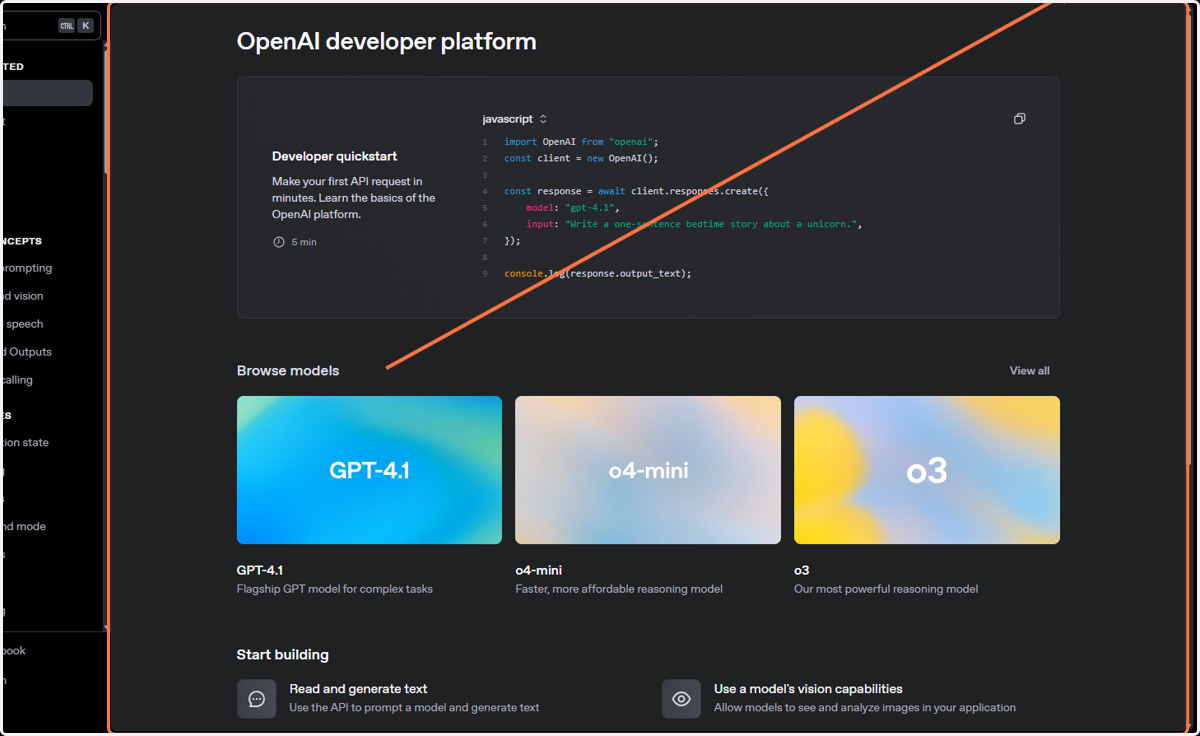Open the View all models link
Image resolution: width=1200 pixels, height=736 pixels.
[x=1029, y=371]
